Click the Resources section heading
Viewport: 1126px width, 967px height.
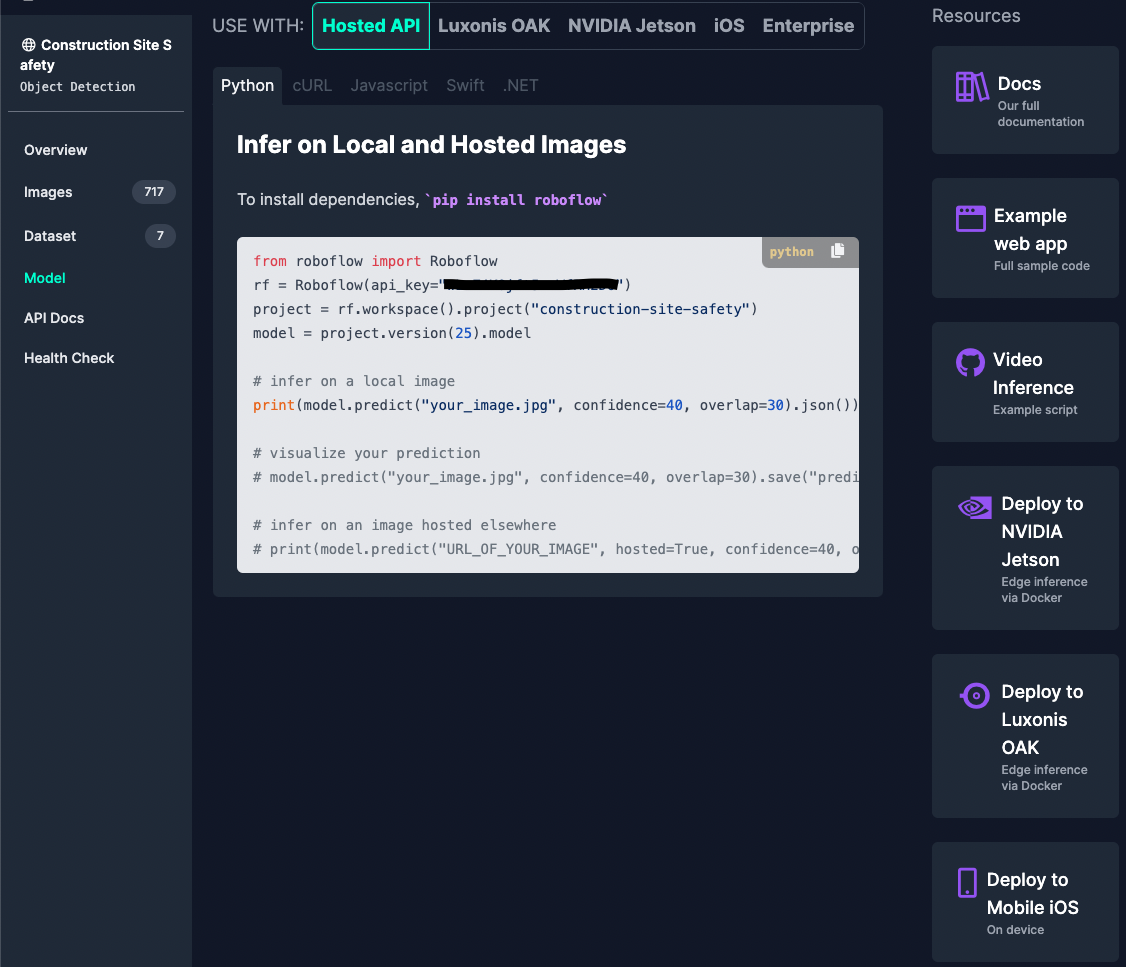(976, 16)
